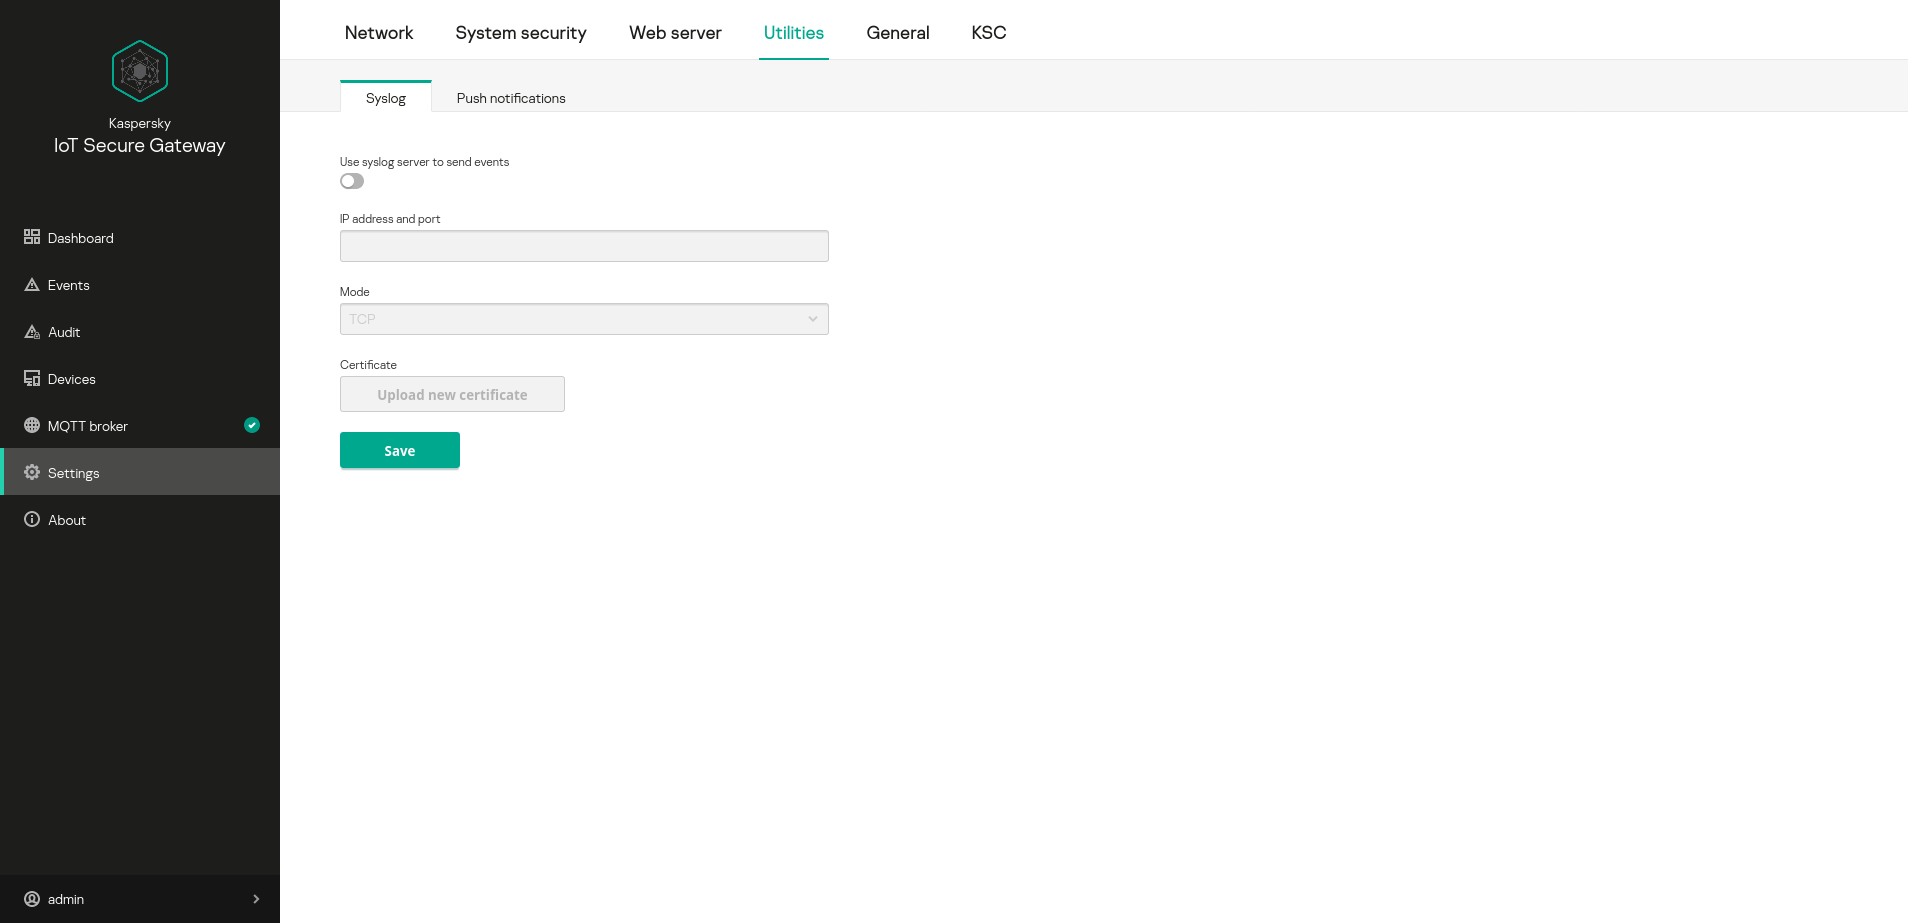
Task: Open Dashboard via its grid icon
Action: (x=32, y=237)
